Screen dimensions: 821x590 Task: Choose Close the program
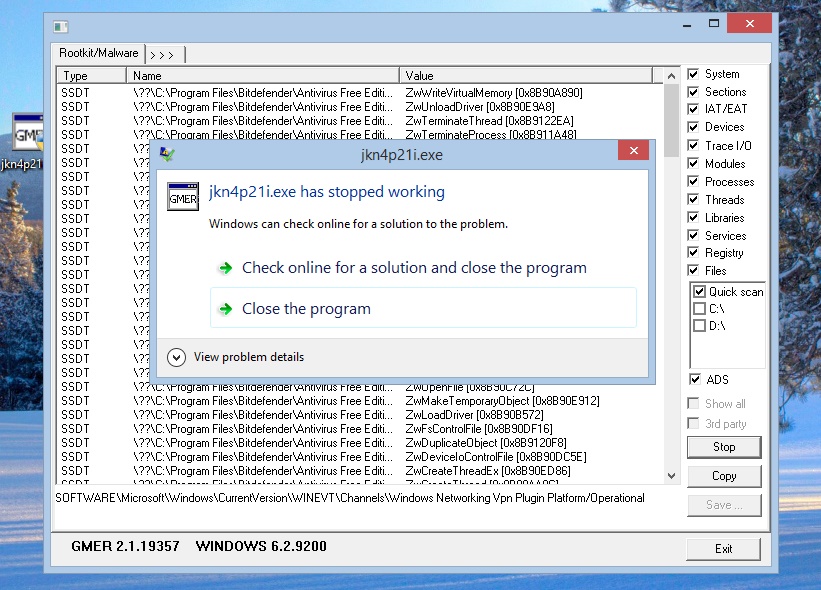(x=423, y=308)
